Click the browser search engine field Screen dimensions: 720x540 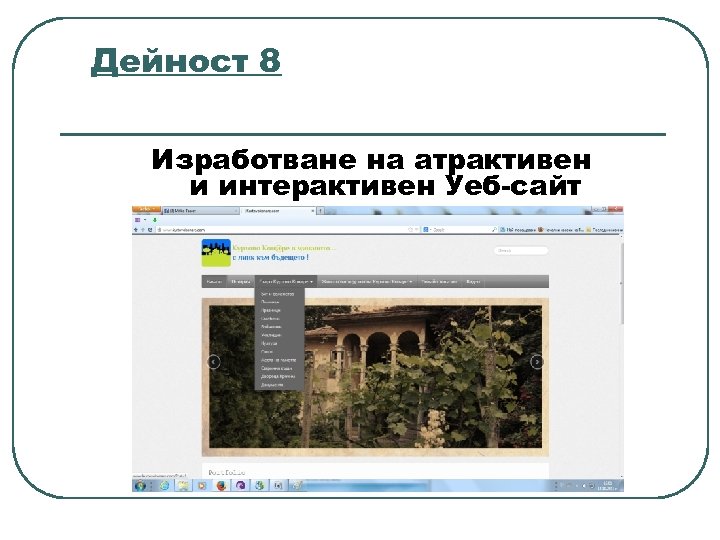coord(460,230)
